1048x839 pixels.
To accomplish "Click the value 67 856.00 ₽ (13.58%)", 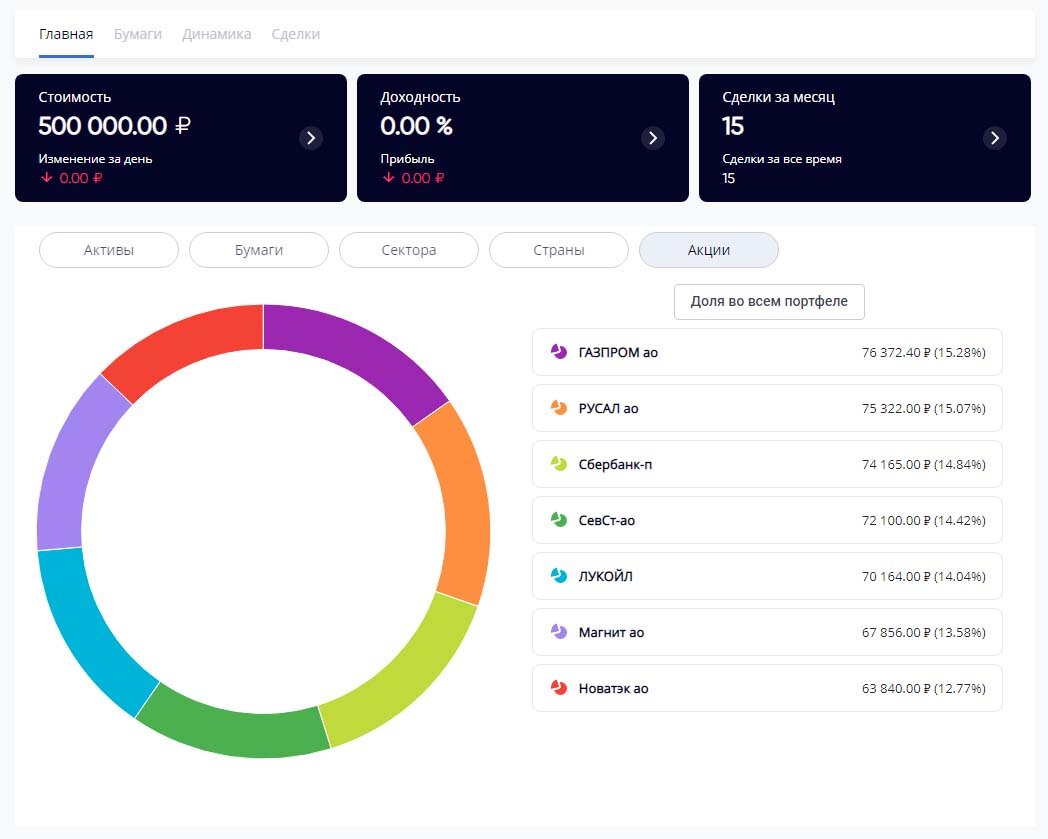I will 923,632.
